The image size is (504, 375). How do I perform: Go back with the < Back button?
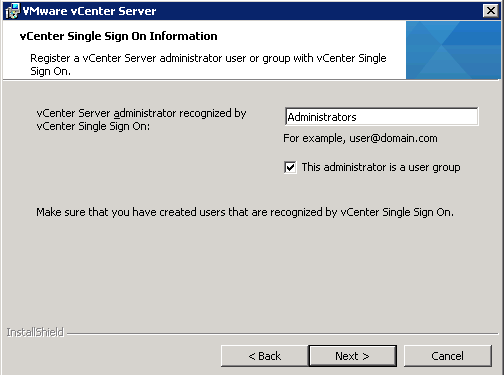pyautogui.click(x=265, y=356)
